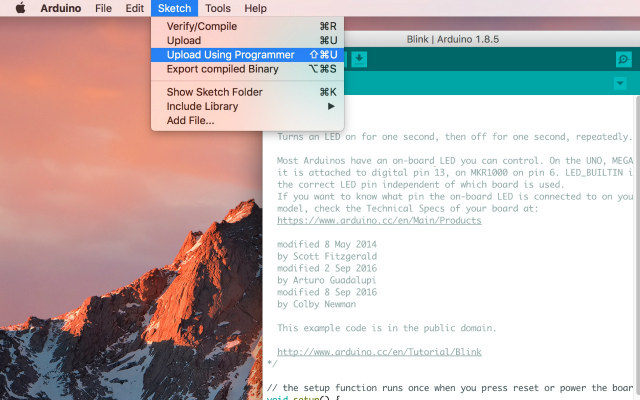This screenshot has width=640, height=400.
Task: Open the Tools menu
Action: 218,8
